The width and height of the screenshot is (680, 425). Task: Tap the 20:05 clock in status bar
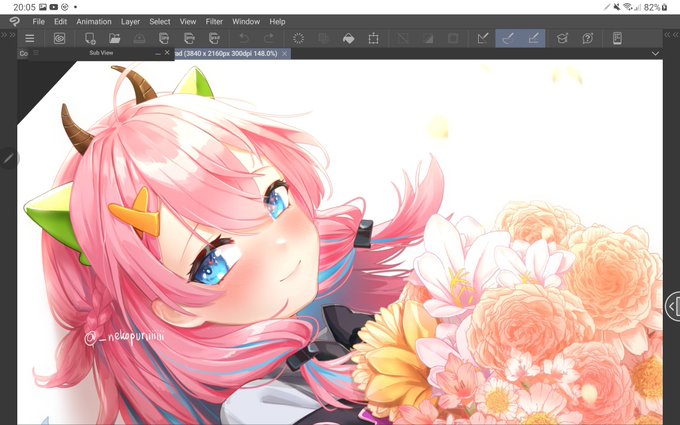tap(24, 7)
